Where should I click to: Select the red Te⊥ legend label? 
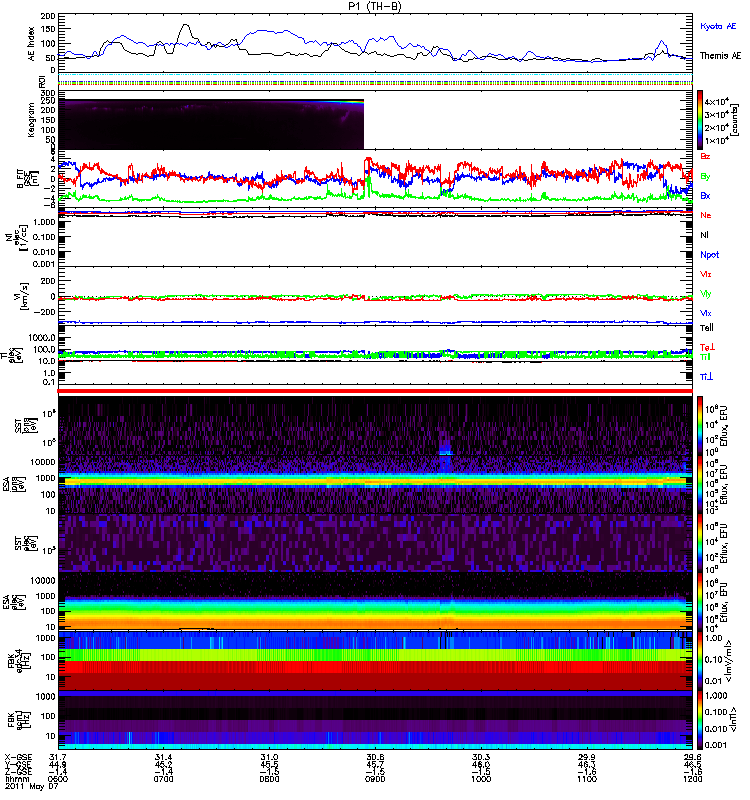[x=707, y=347]
